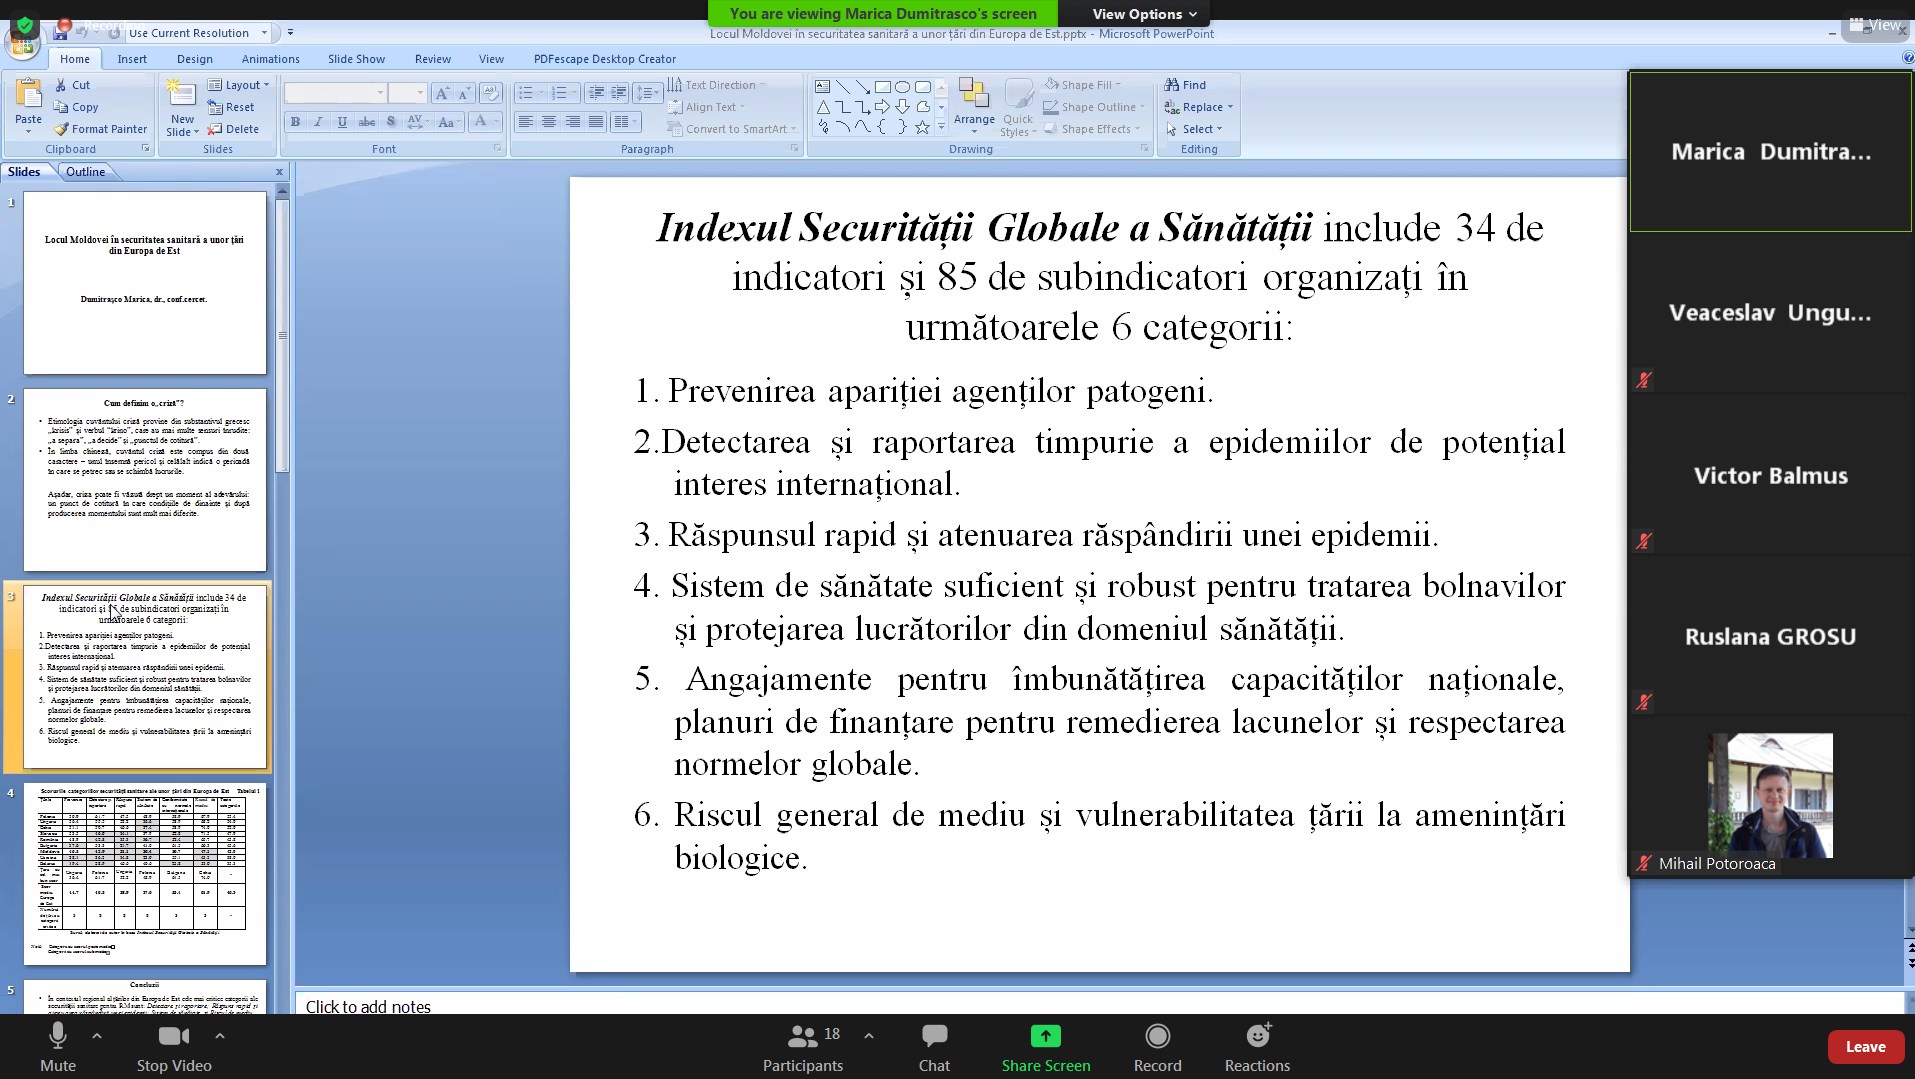Screen dimensions: 1915x1079
Task: Select the 5-Point Star shape
Action: pos(922,127)
